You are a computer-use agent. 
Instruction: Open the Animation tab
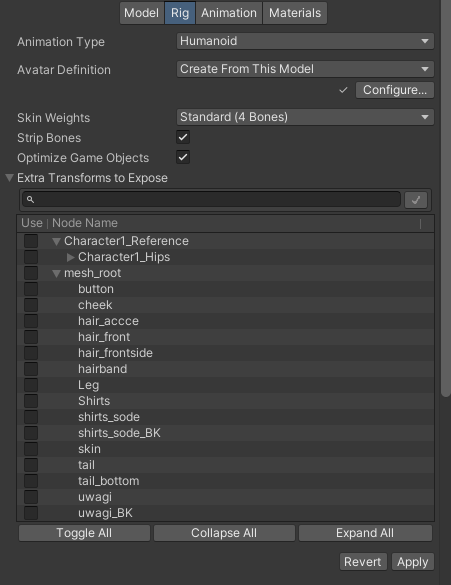(229, 13)
